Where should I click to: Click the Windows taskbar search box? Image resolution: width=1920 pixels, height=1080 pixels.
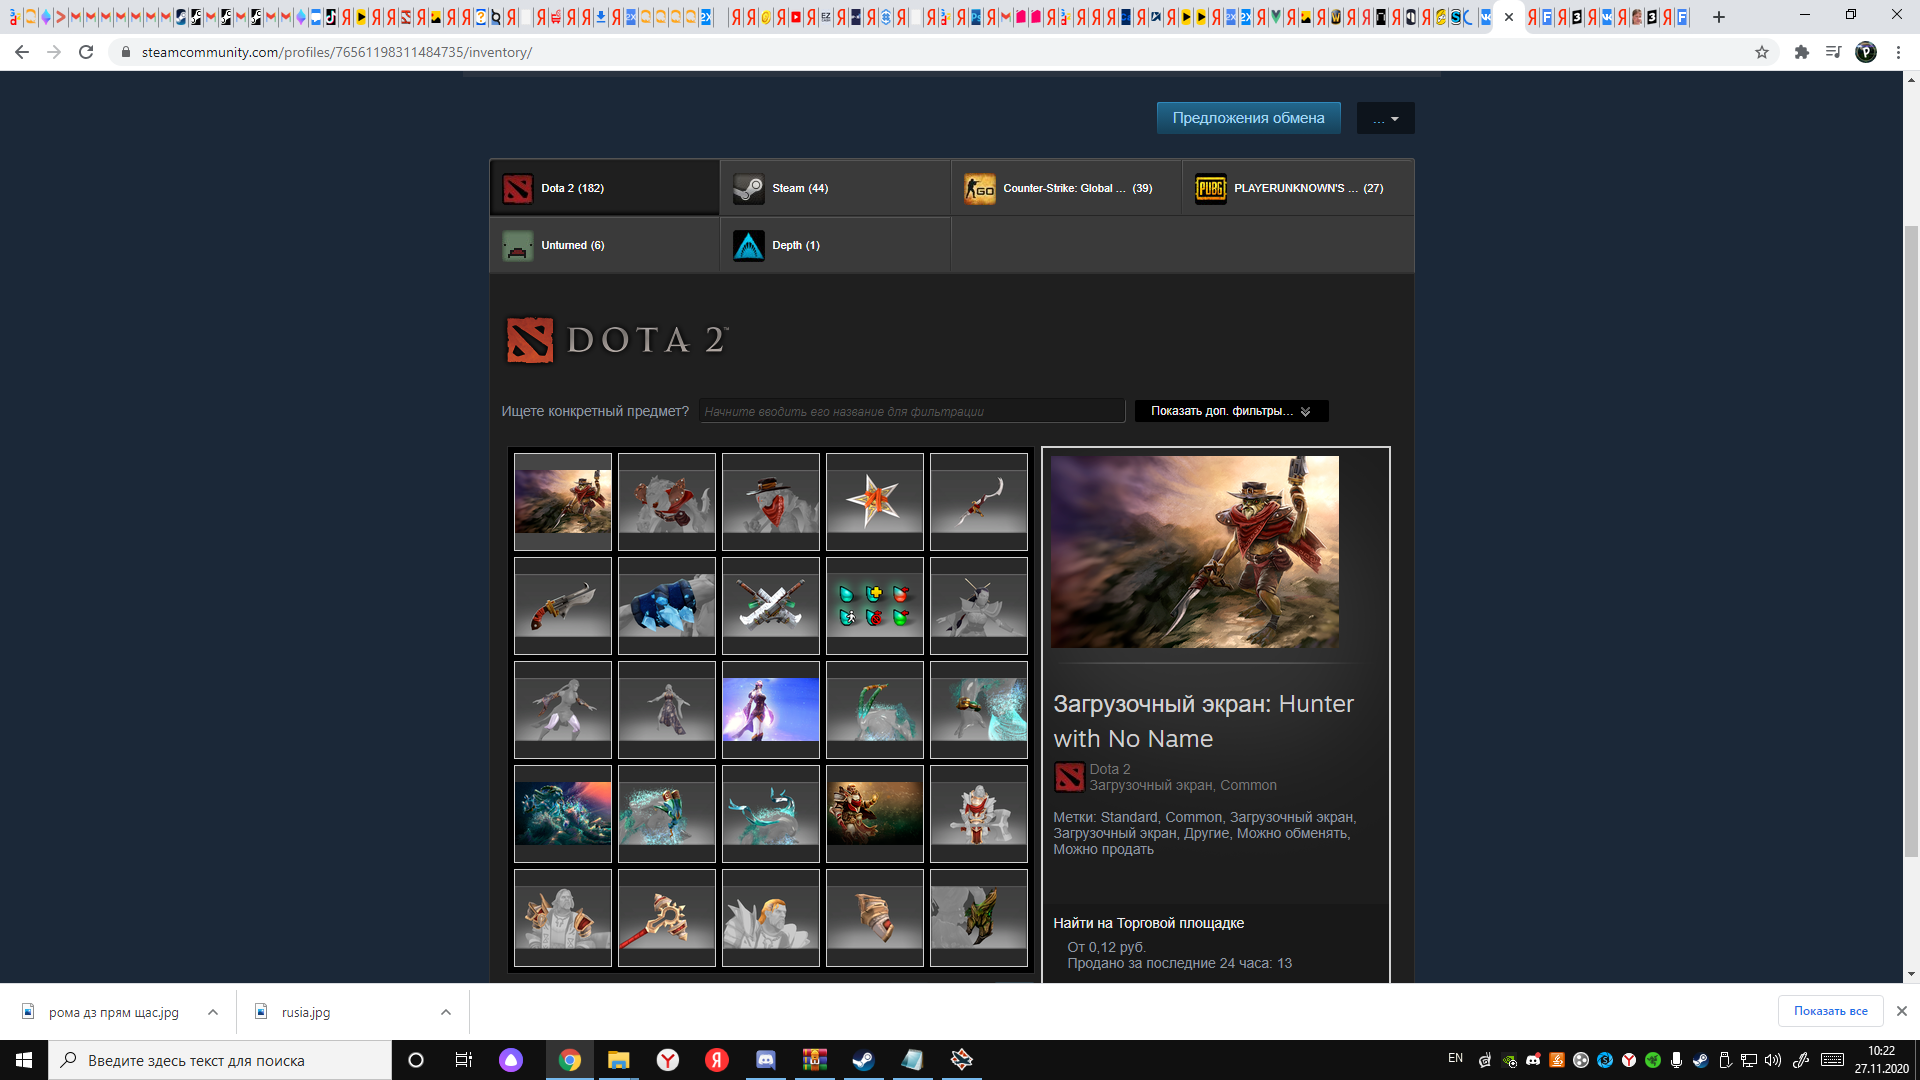click(x=220, y=1060)
